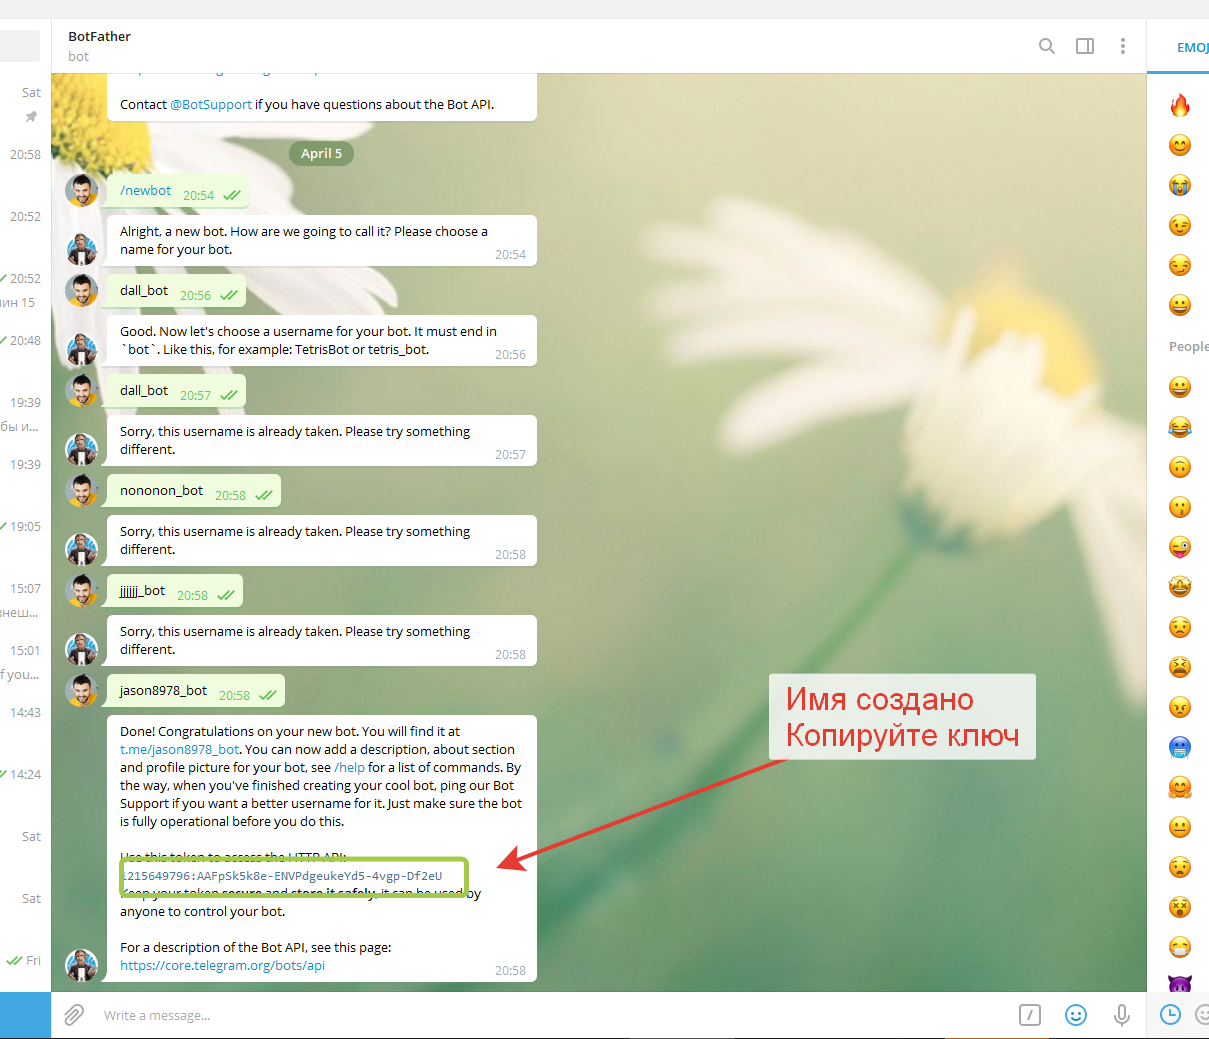Click in the Write a message field

point(500,1015)
